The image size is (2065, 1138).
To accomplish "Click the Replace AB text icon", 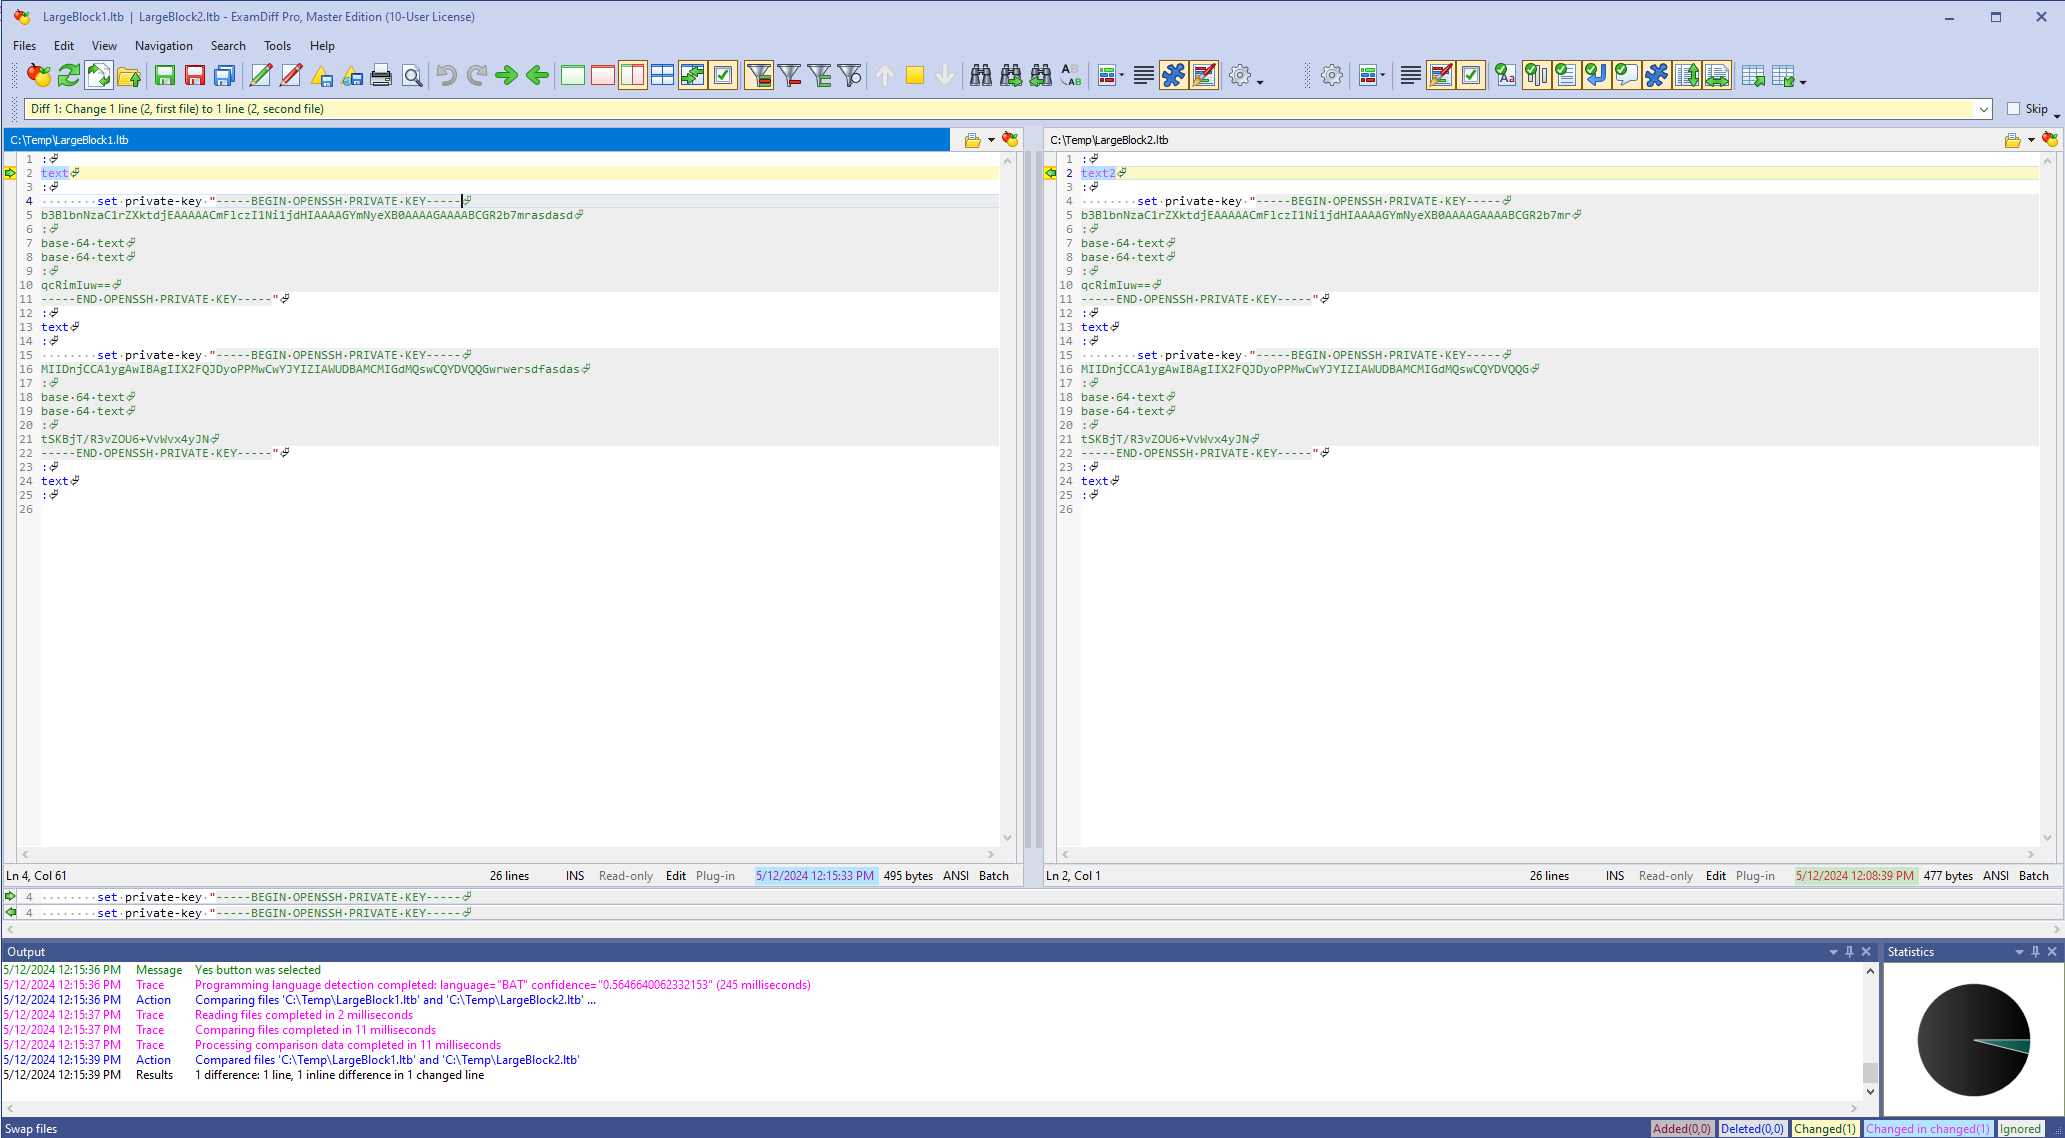I will 1071,75.
